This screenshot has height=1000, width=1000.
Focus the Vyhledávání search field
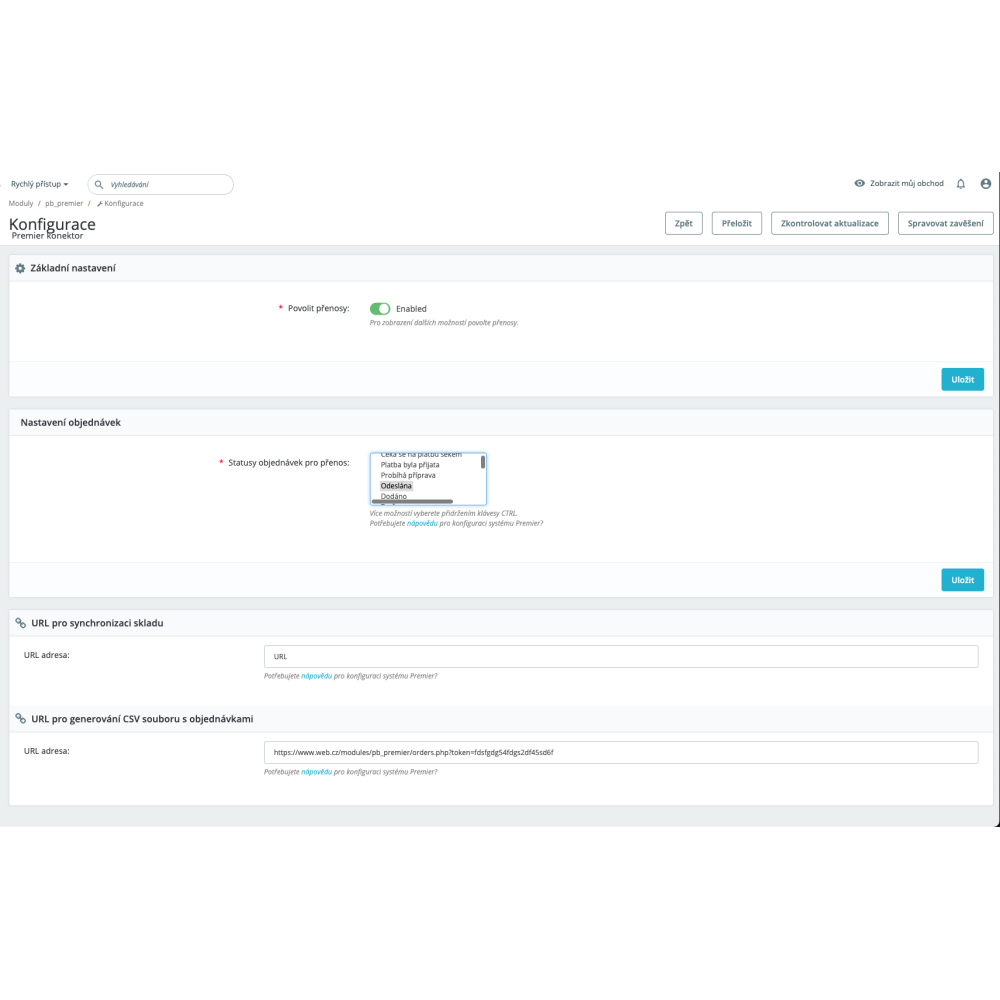(x=161, y=184)
